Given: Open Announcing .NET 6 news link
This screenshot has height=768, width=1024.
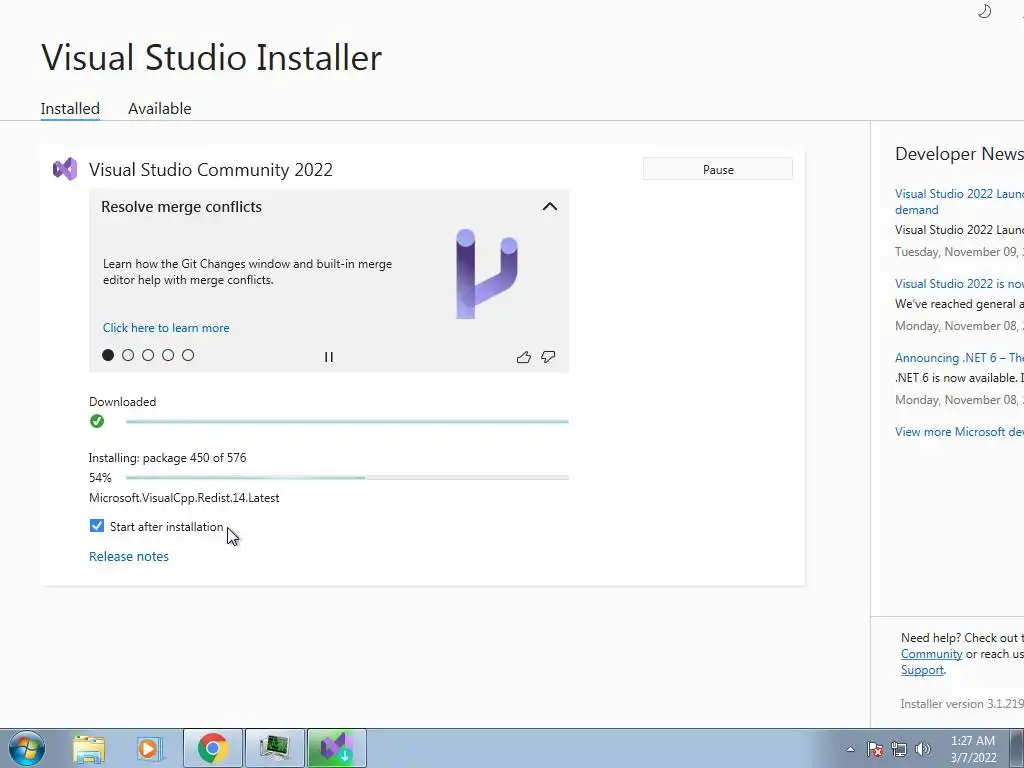Looking at the screenshot, I should tap(959, 357).
